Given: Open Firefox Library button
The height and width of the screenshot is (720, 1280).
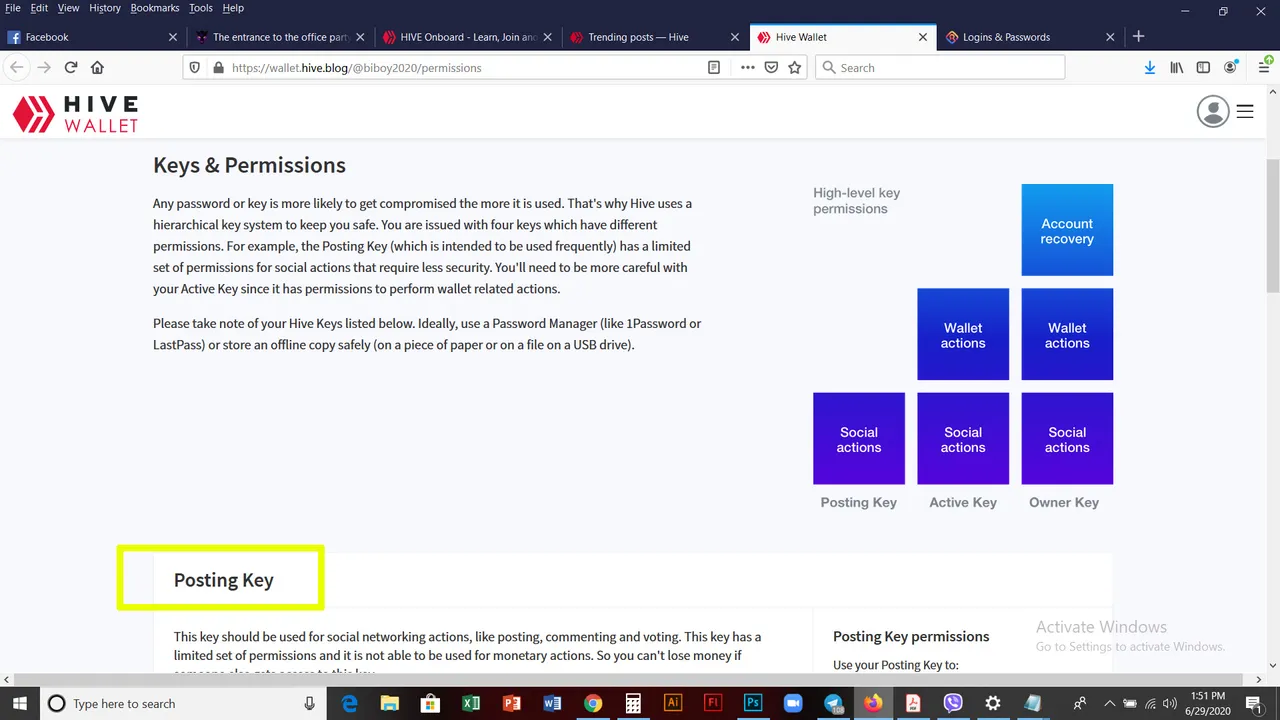Looking at the screenshot, I should point(1177,67).
